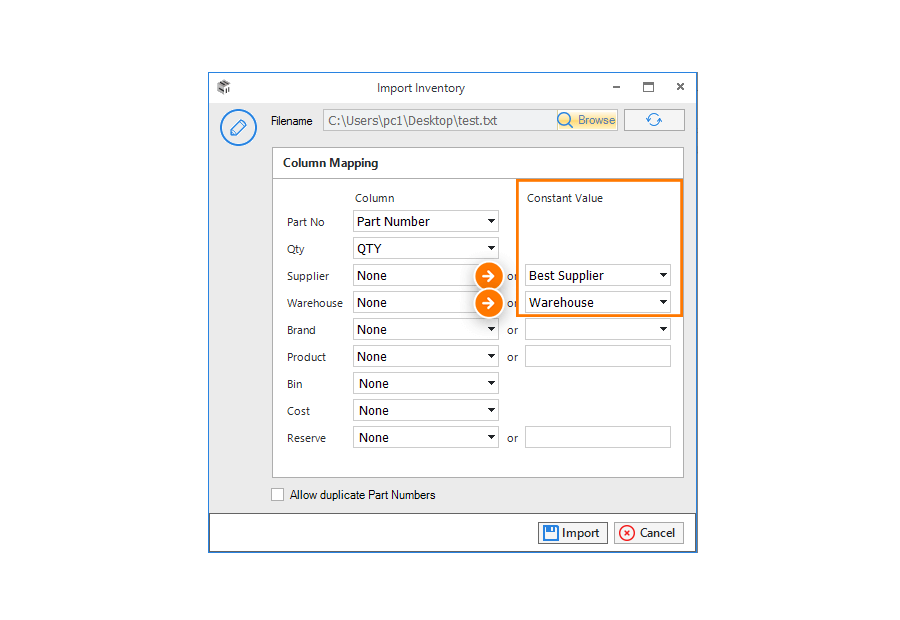Click the Constant Value column label
Viewport: 900px width, 620px height.
coord(565,198)
